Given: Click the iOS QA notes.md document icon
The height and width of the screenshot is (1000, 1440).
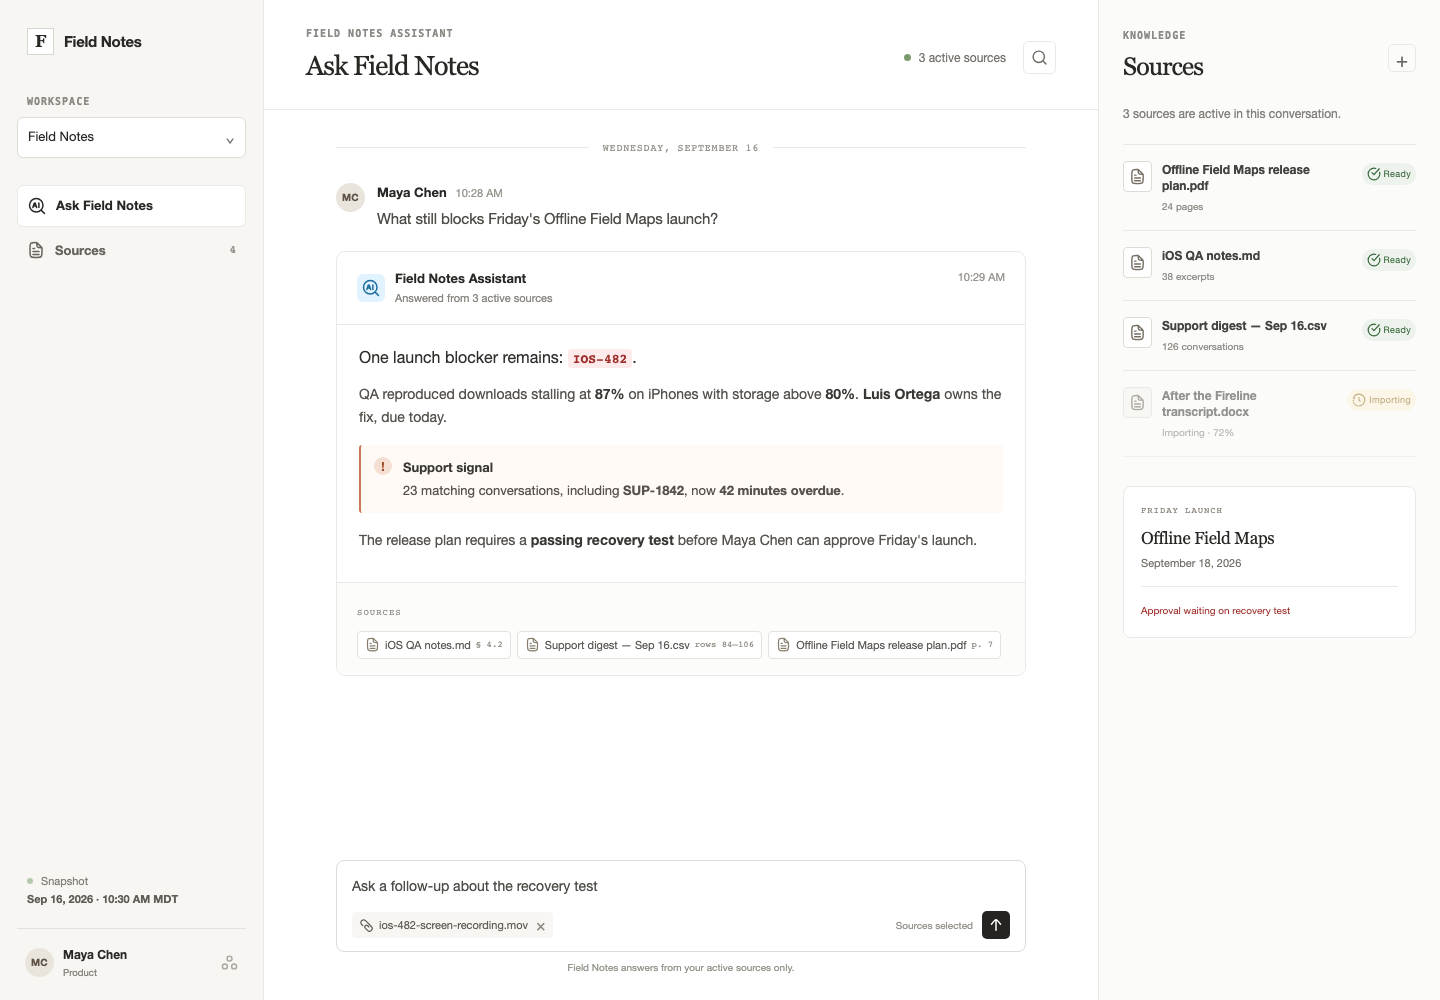Looking at the screenshot, I should (x=1137, y=263).
